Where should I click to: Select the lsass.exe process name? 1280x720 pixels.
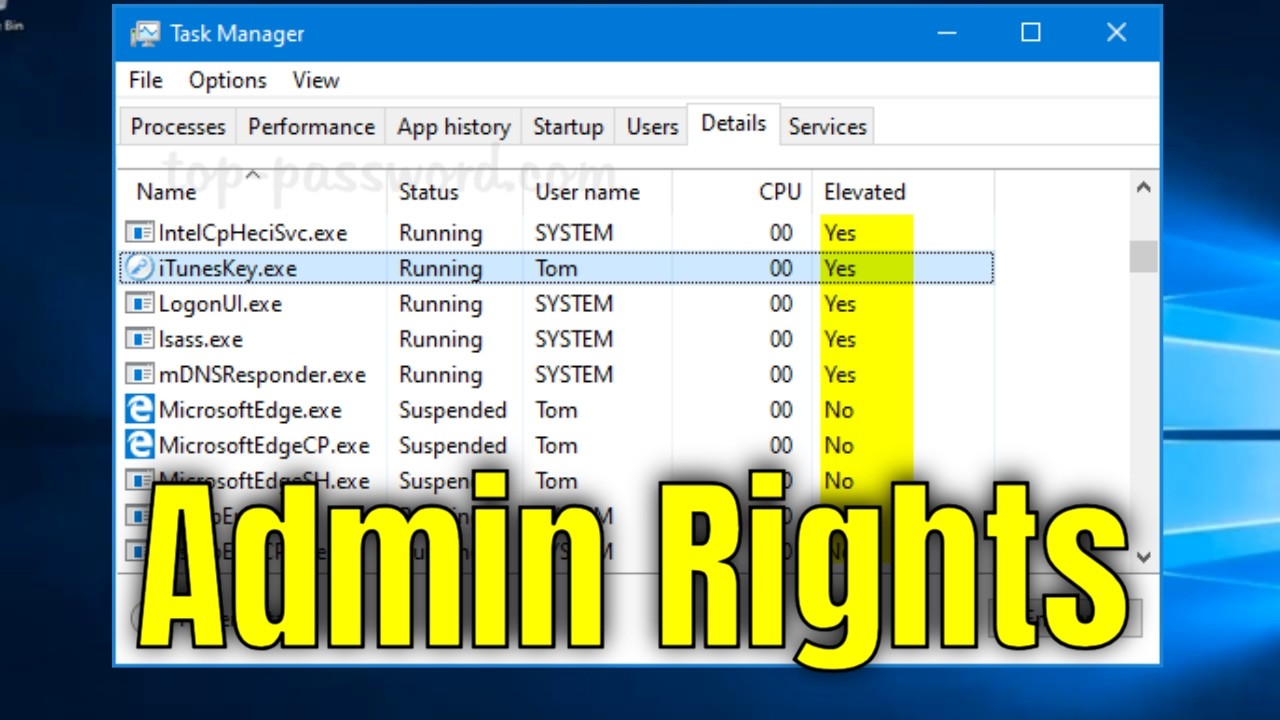(x=200, y=339)
